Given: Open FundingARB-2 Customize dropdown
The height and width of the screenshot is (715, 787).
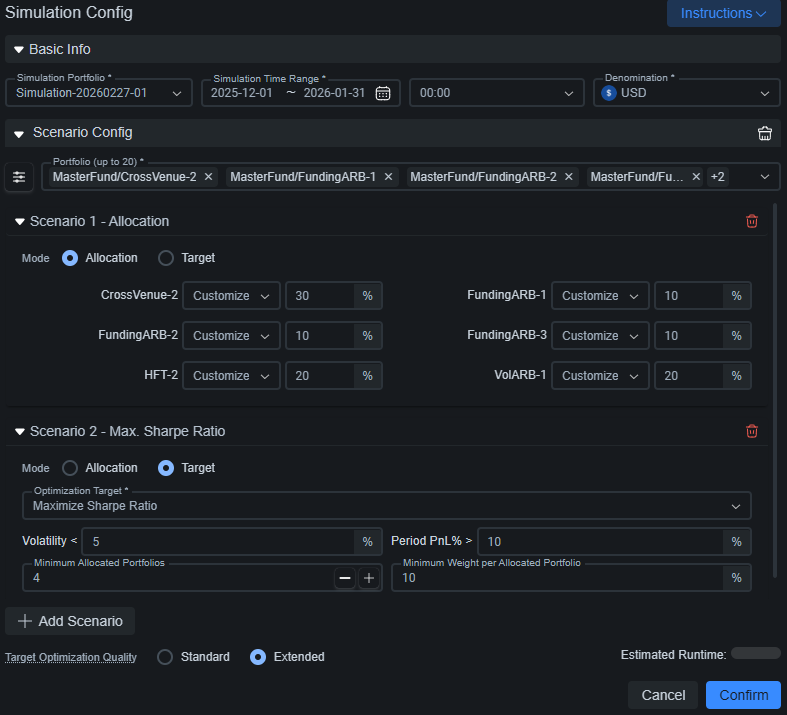Looking at the screenshot, I should [231, 336].
